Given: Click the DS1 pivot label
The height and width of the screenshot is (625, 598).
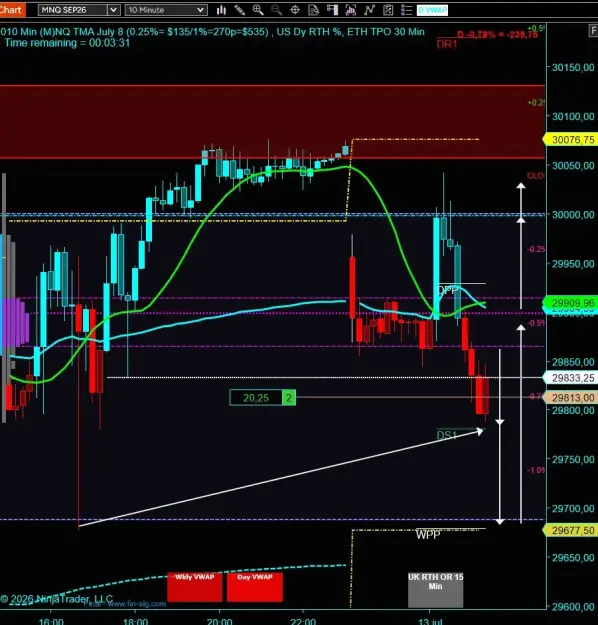Looking at the screenshot, I should click(x=447, y=435).
